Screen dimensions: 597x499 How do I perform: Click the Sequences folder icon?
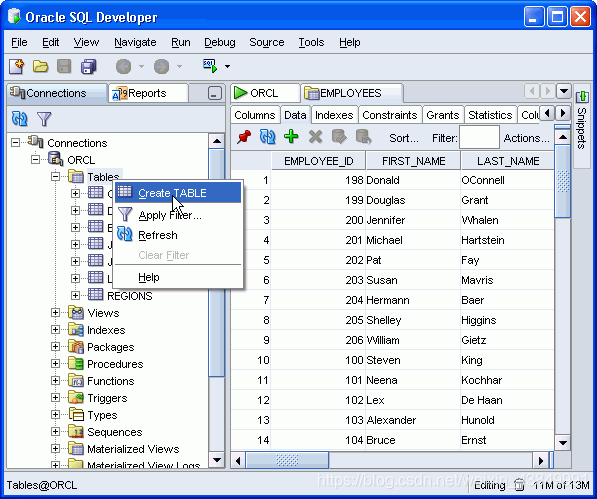coord(76,431)
